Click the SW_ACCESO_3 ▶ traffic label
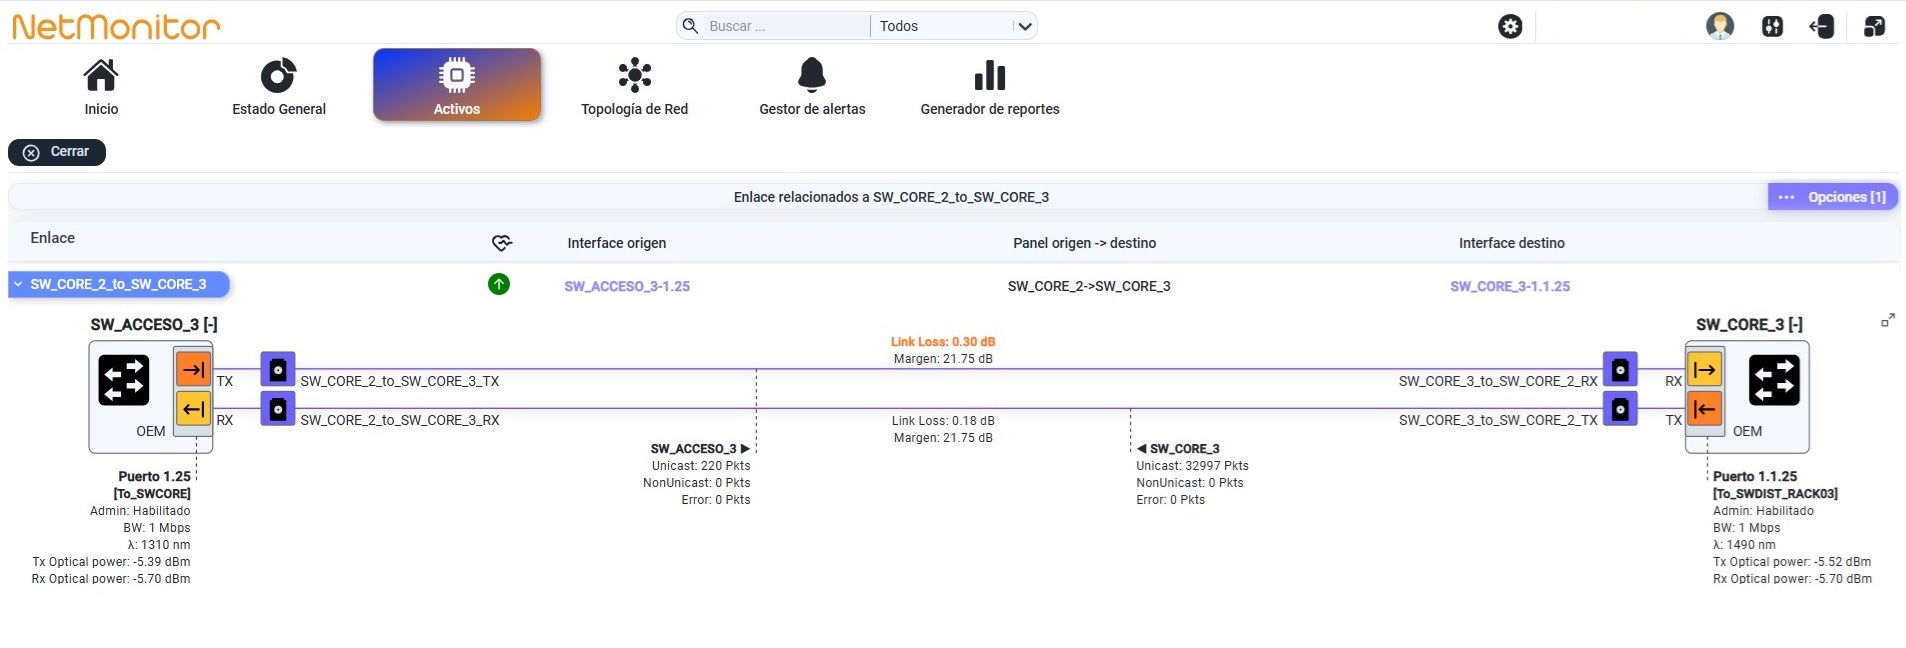The image size is (1906, 648). click(x=700, y=449)
